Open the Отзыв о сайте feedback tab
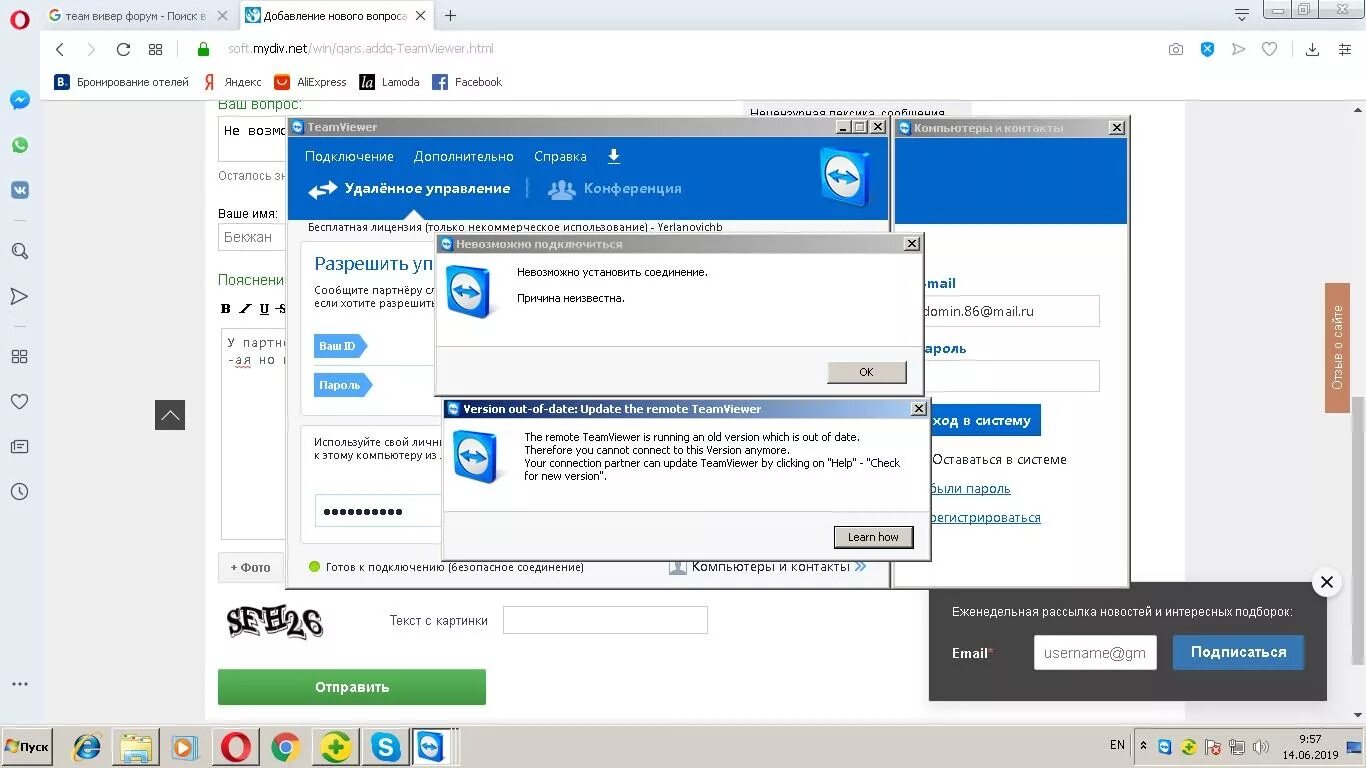The image size is (1366, 768). (1338, 348)
